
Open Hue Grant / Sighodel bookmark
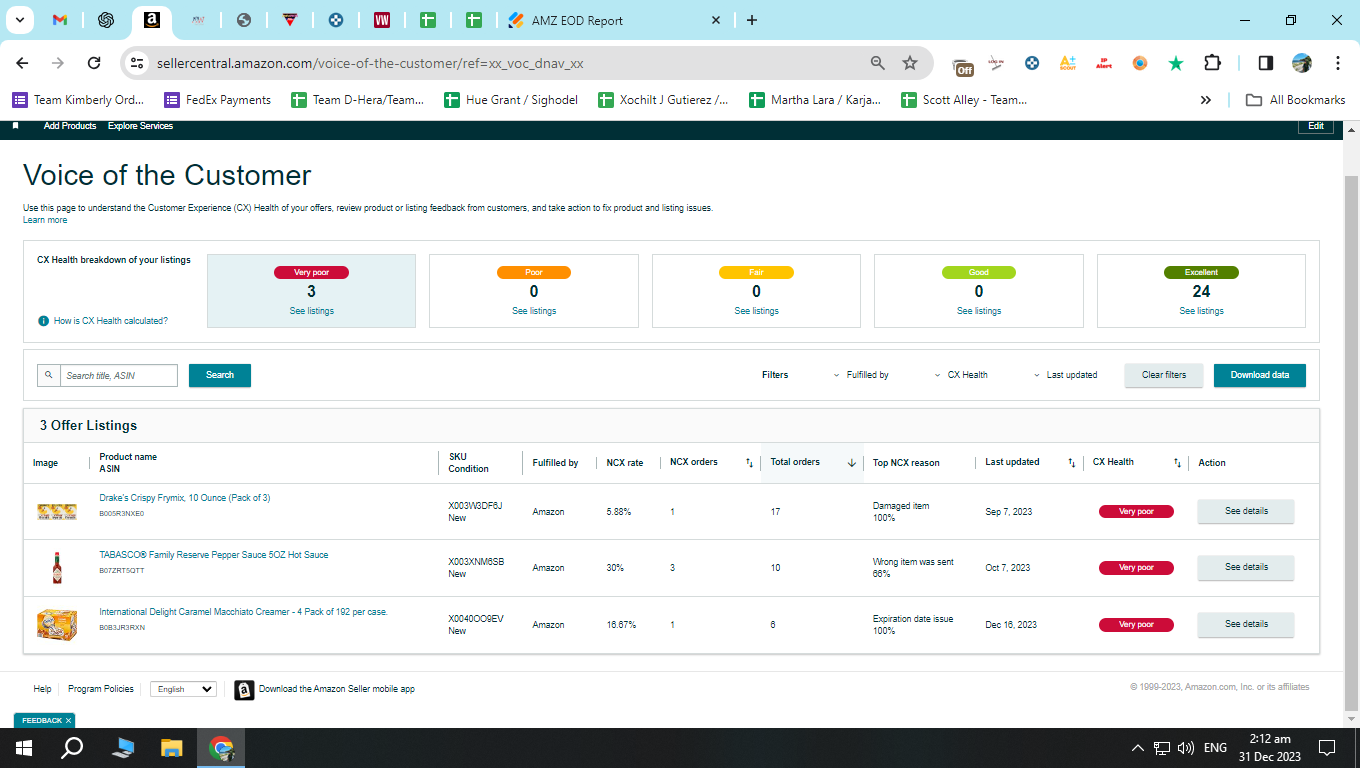click(x=512, y=100)
